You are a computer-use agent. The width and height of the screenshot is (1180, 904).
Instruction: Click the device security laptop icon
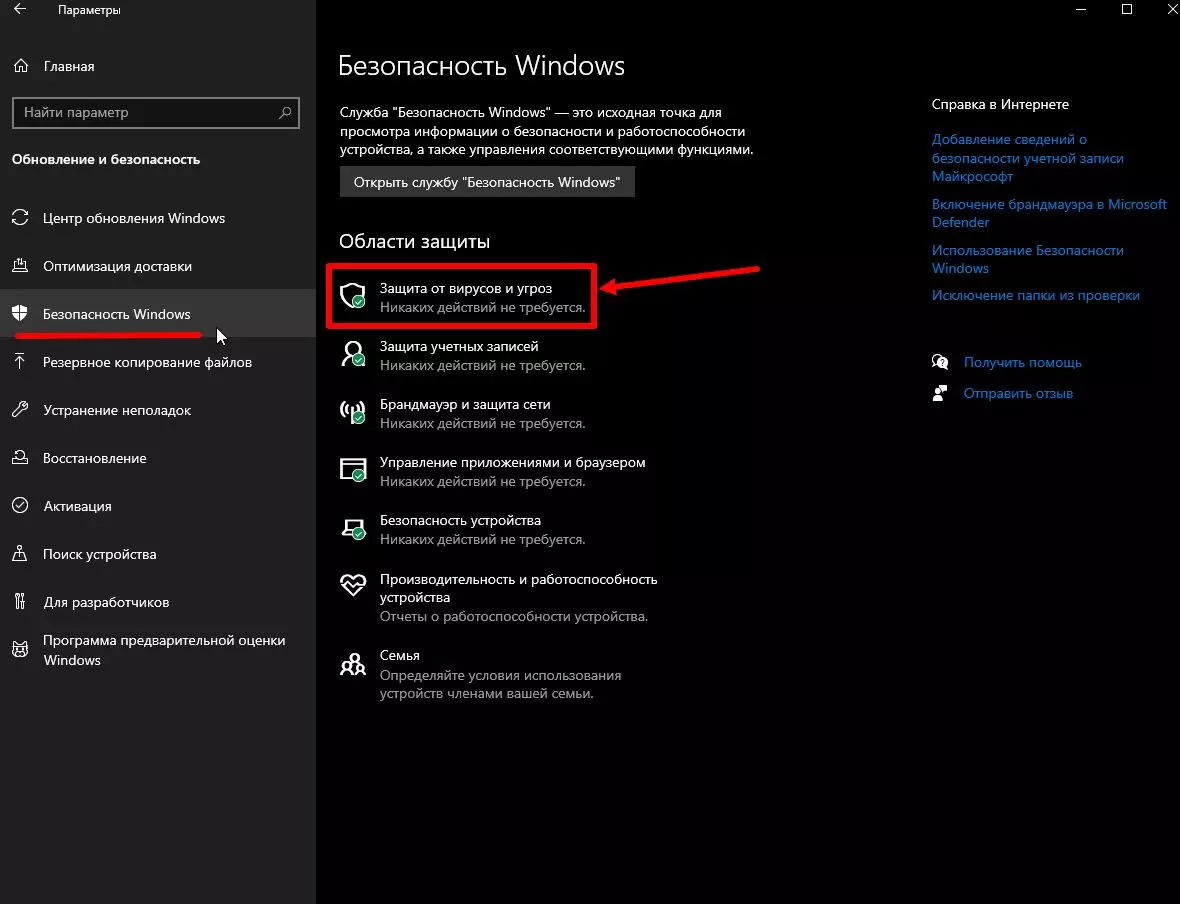pyautogui.click(x=353, y=529)
